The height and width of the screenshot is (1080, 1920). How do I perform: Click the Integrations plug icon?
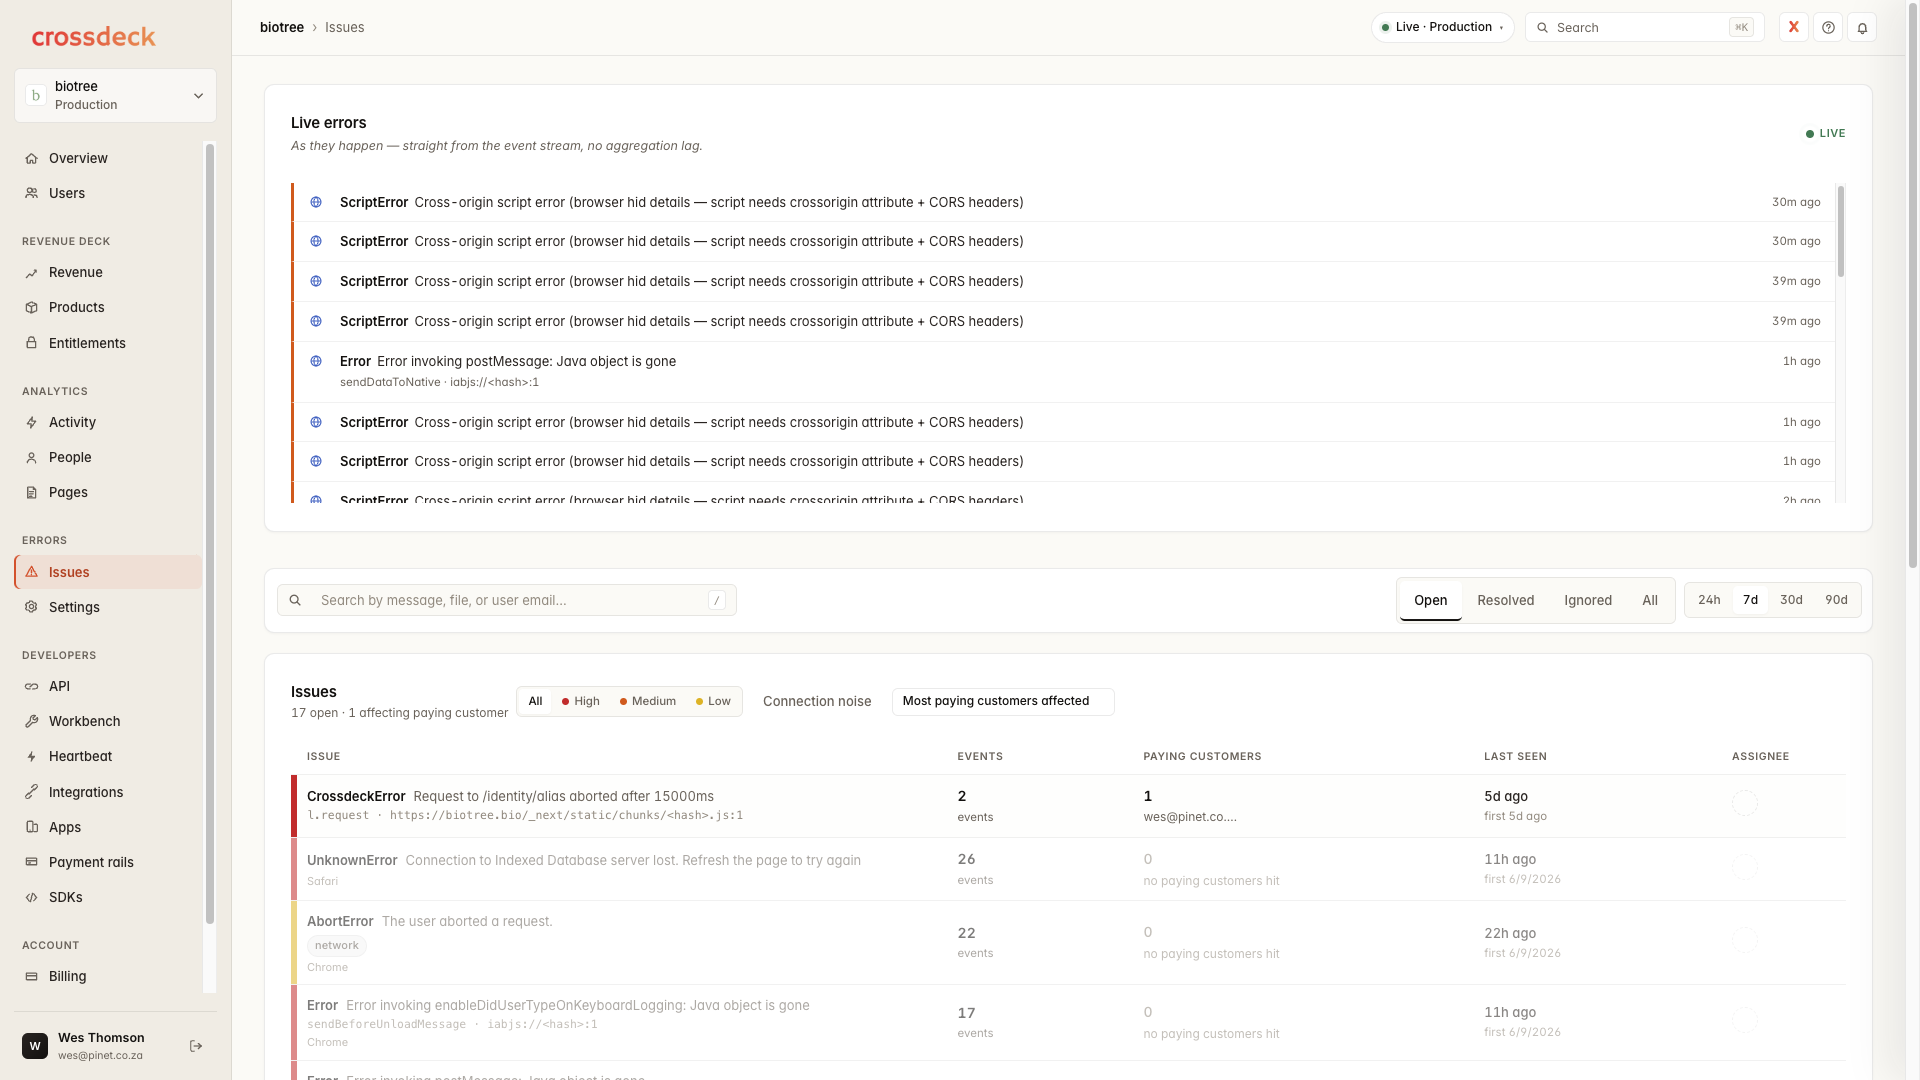click(x=31, y=793)
